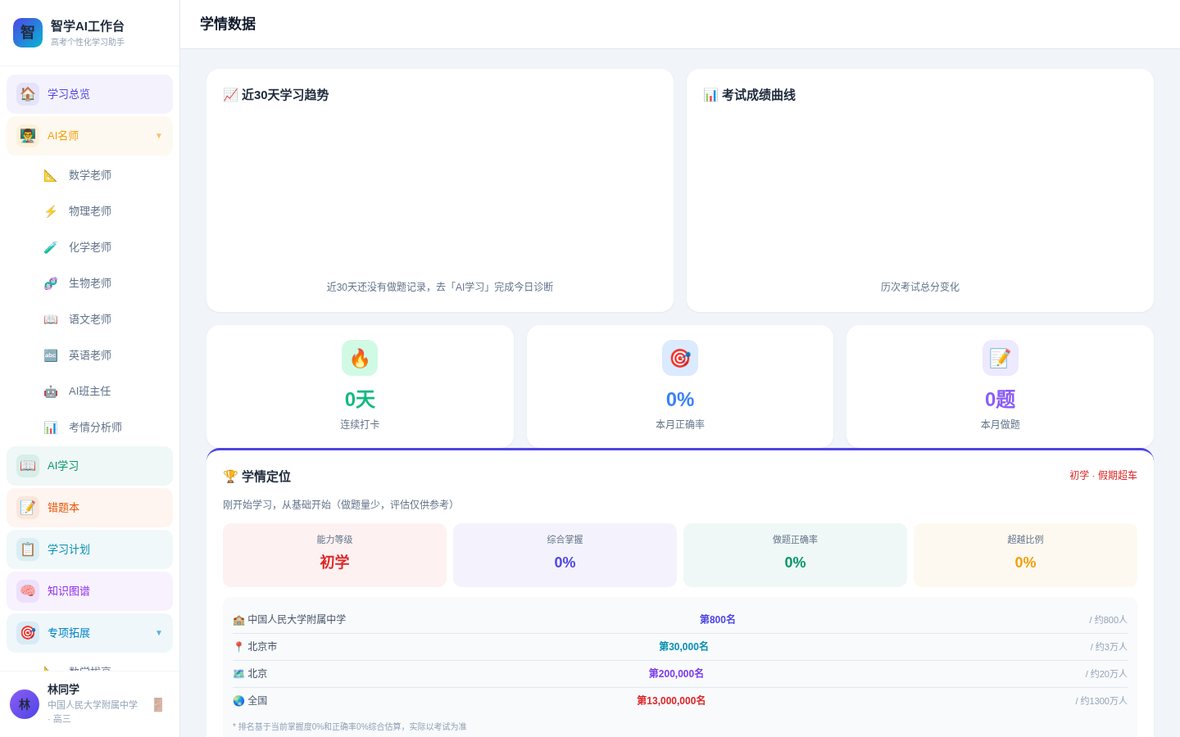Screen dimensions: 1180x737
Task: Click the brain icon beside 知识图谱
Action: coord(28,591)
